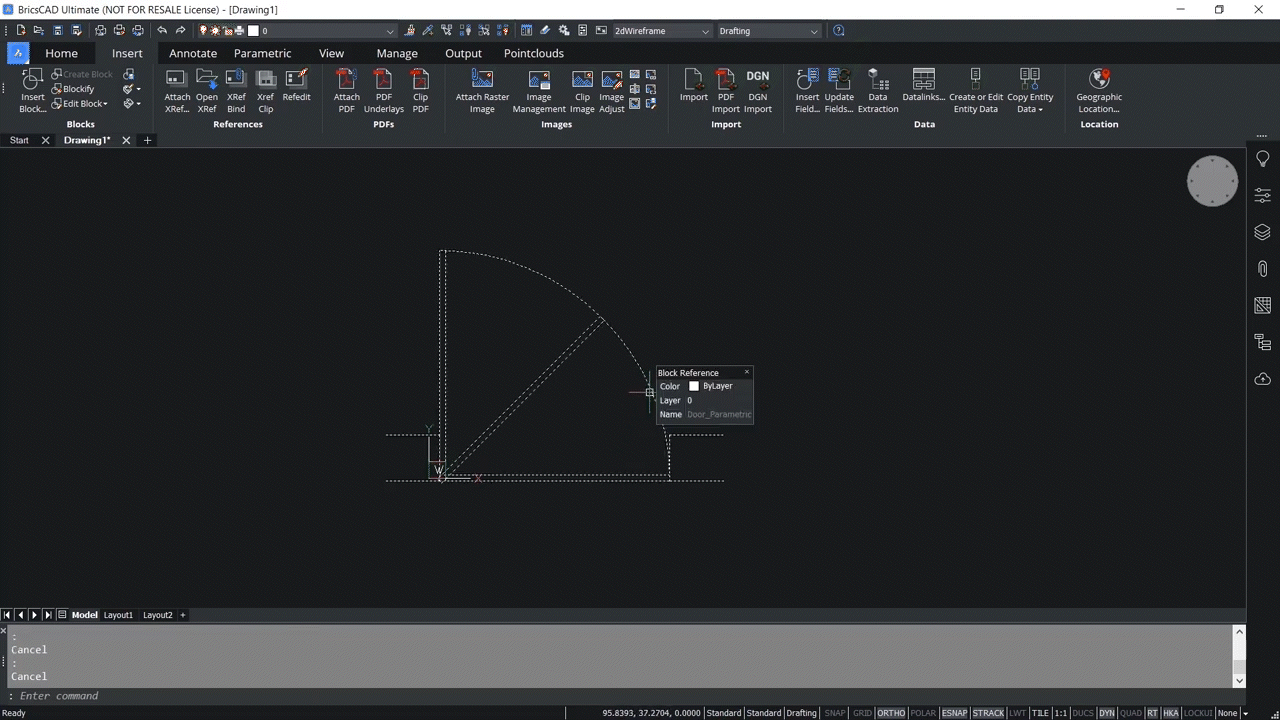Open the Geographic Location tool
This screenshot has height=720, width=1280.
tap(1099, 91)
